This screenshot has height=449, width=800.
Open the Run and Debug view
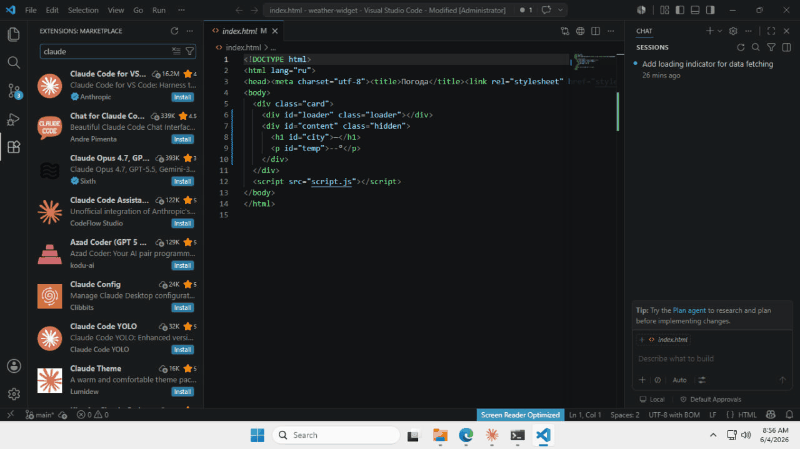(14, 119)
